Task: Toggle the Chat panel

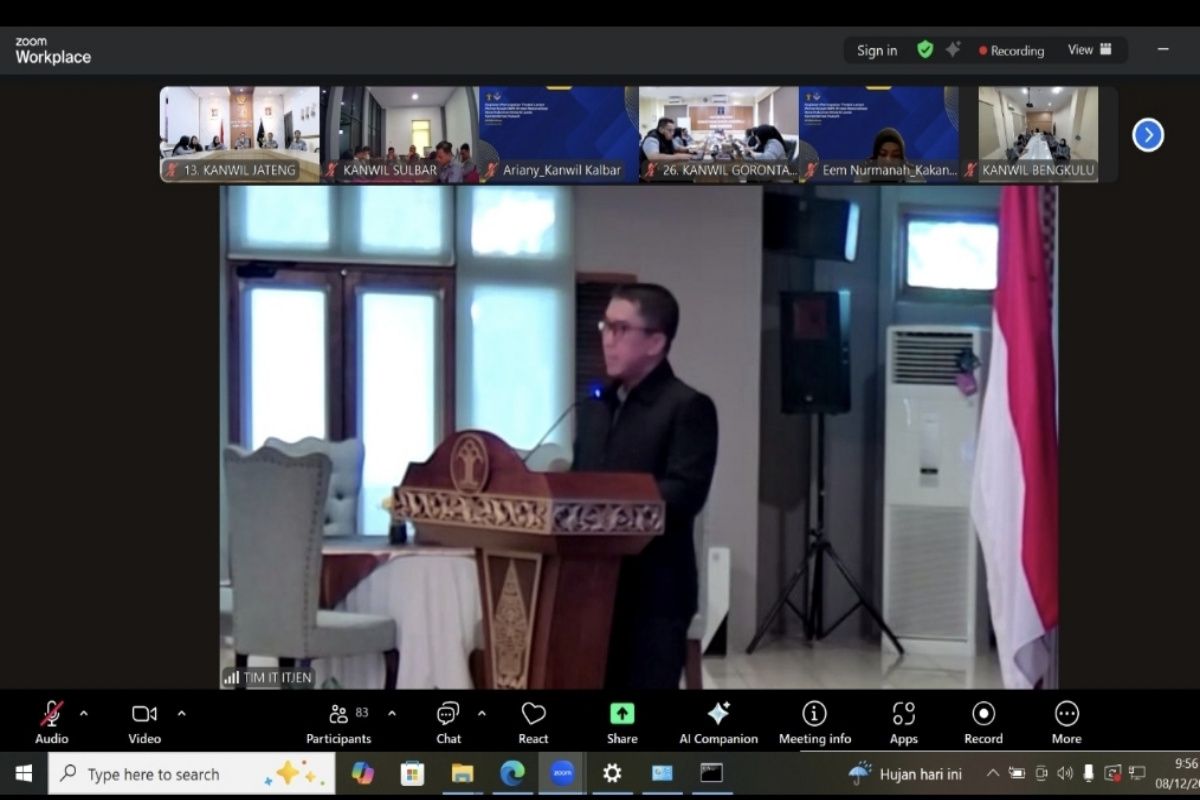Action: (448, 722)
